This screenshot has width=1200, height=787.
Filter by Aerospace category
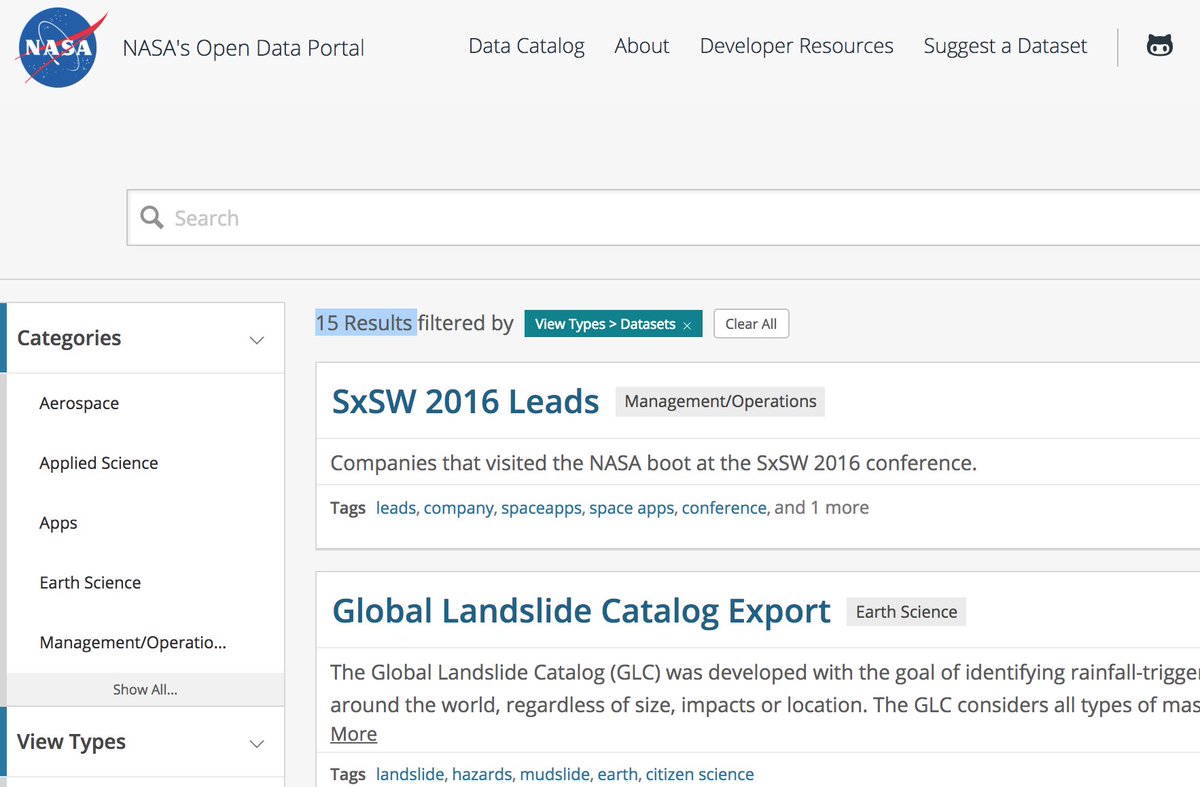click(79, 403)
